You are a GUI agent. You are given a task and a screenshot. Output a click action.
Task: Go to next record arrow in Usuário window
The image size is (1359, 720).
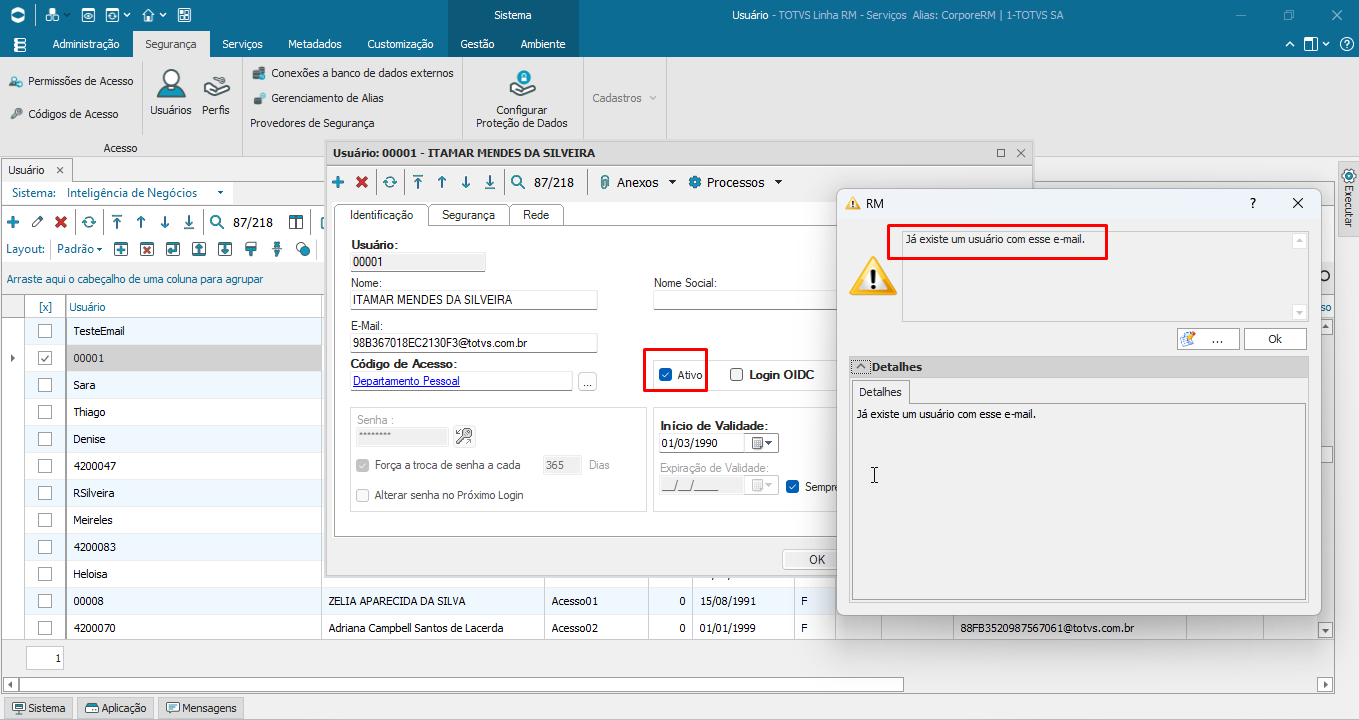coord(465,182)
